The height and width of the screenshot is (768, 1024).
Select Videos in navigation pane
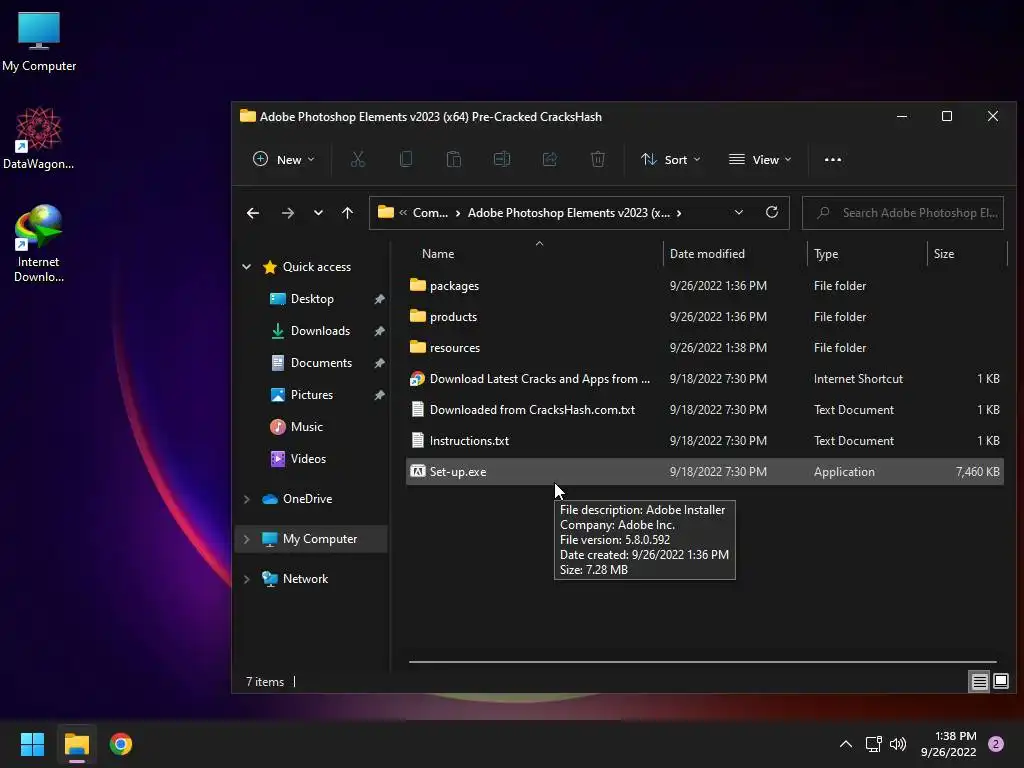308,459
